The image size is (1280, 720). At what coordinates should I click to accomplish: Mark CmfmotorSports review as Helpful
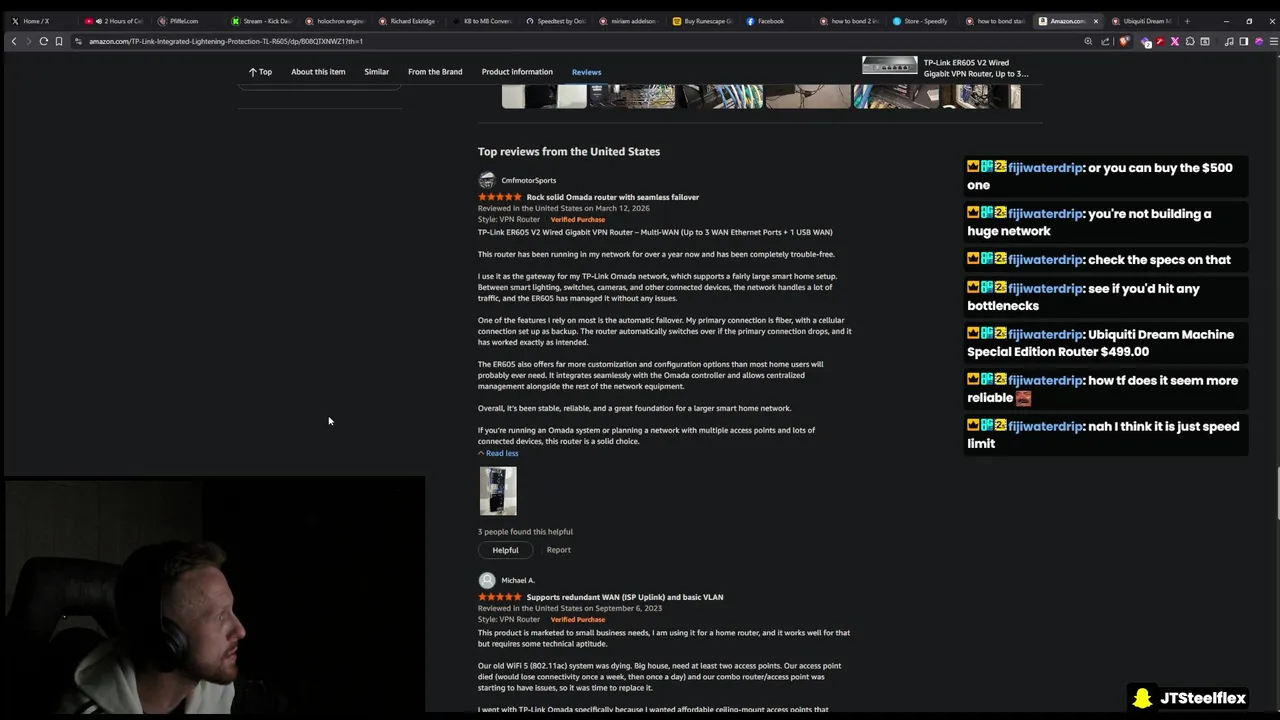pos(505,550)
